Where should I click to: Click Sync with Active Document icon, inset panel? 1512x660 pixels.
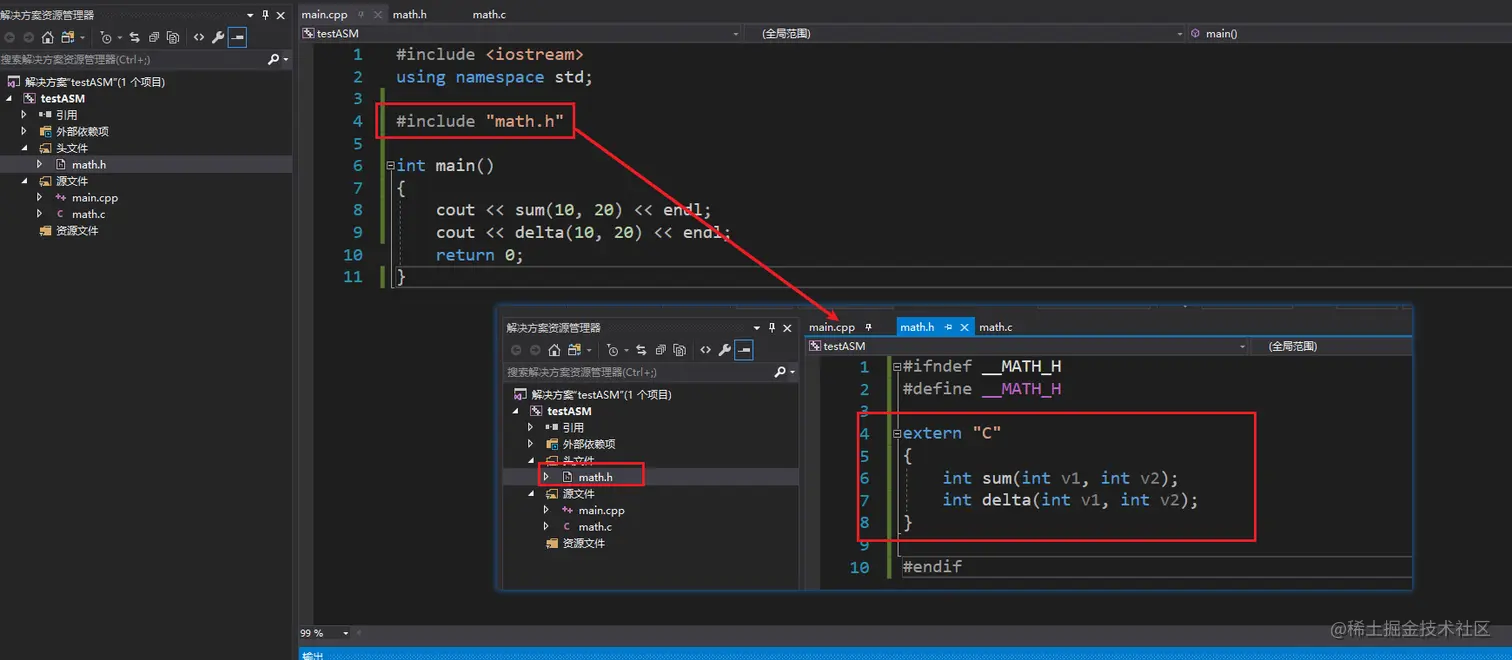[x=641, y=350]
